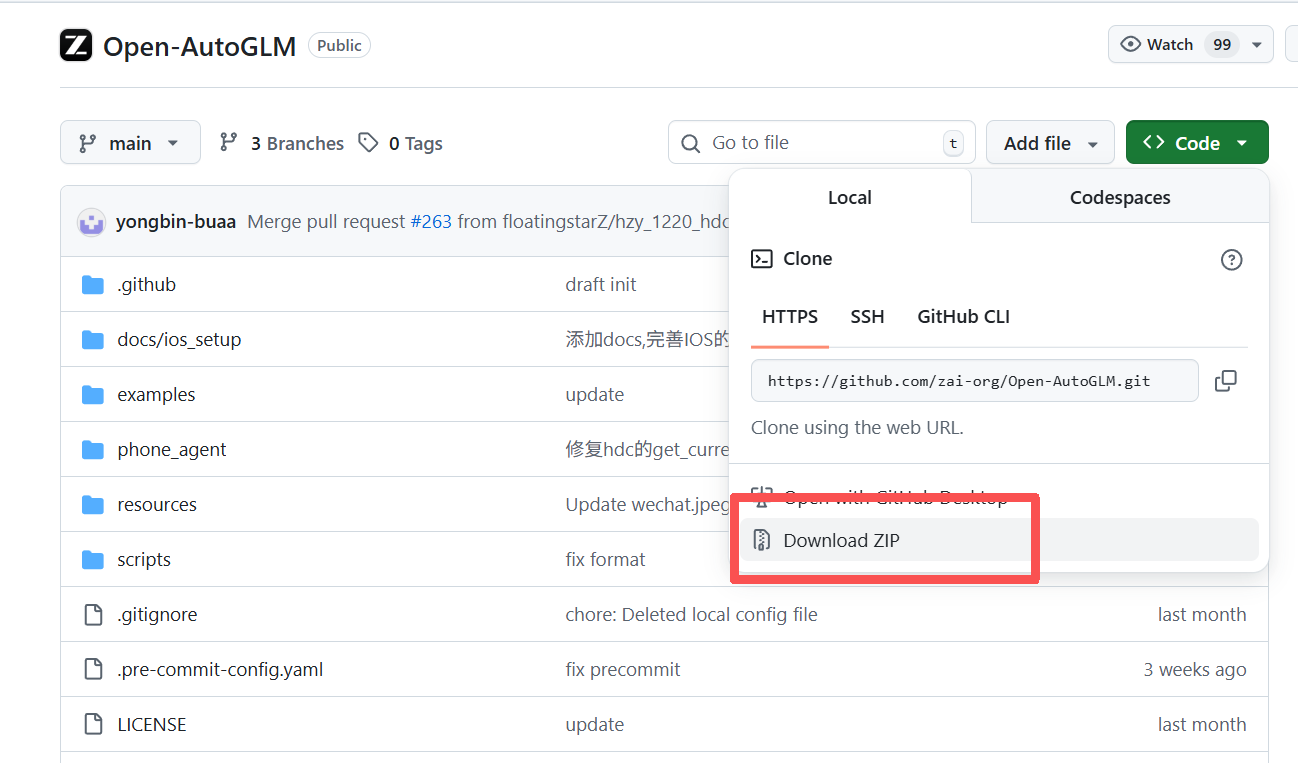Open the 'update' commit for LICENSE
1298x763 pixels.
[595, 725]
